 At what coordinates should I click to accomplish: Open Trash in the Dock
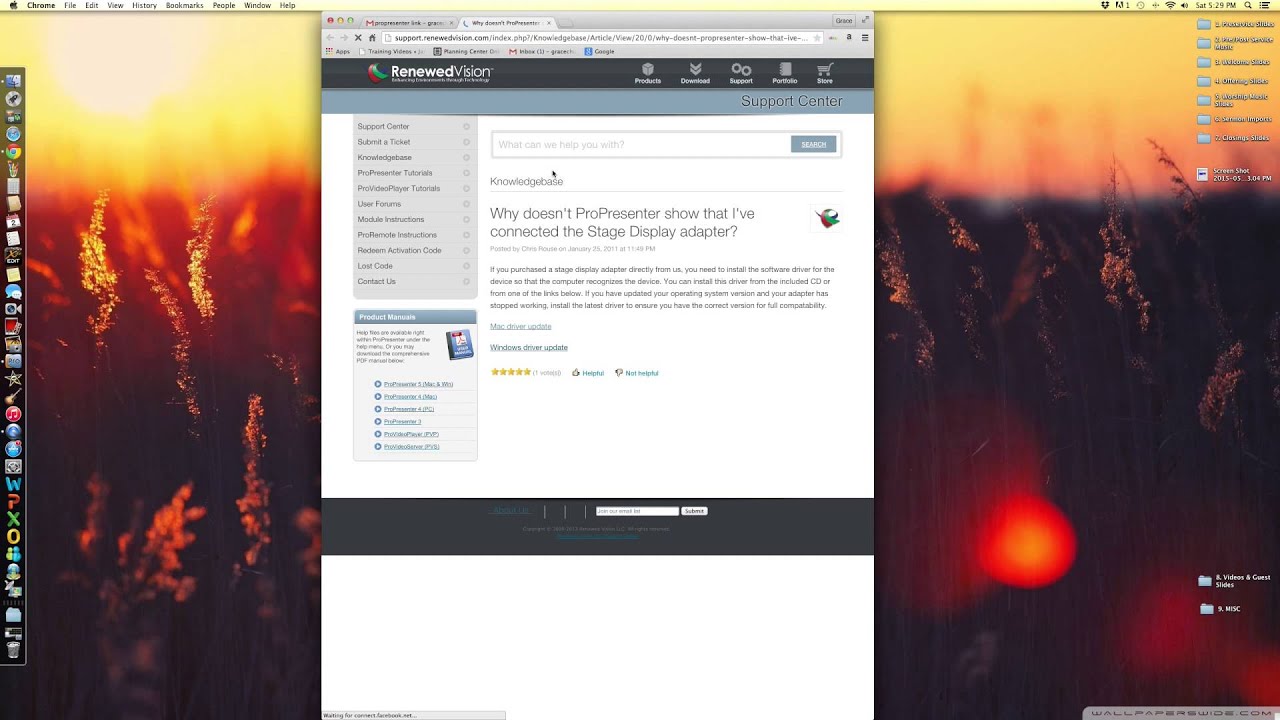tap(13, 650)
